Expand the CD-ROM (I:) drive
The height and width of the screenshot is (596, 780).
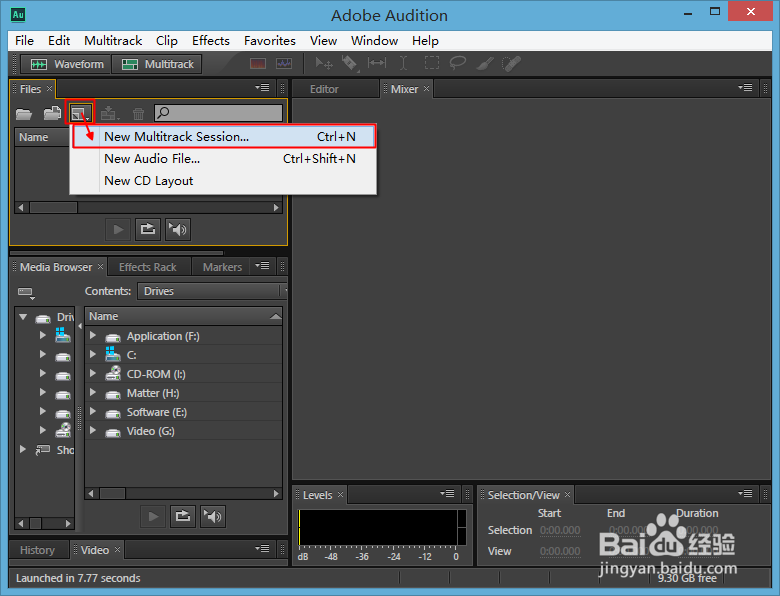click(93, 374)
